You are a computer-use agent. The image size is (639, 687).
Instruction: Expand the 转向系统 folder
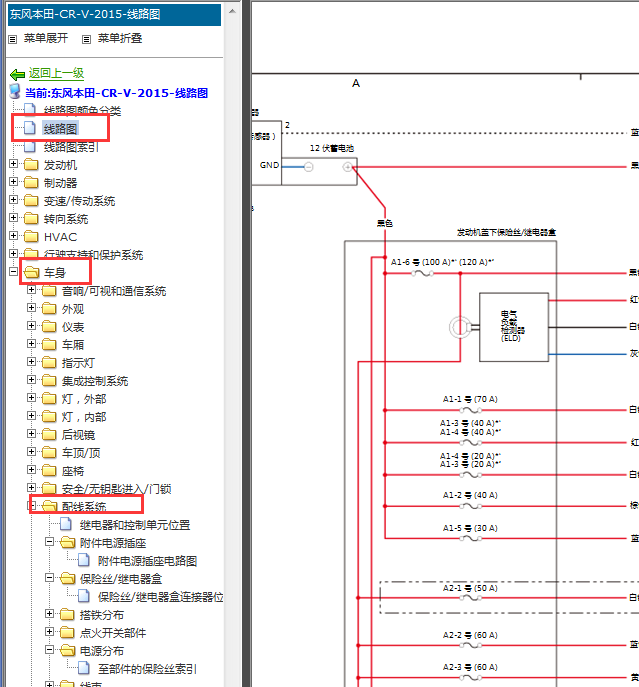(14, 217)
